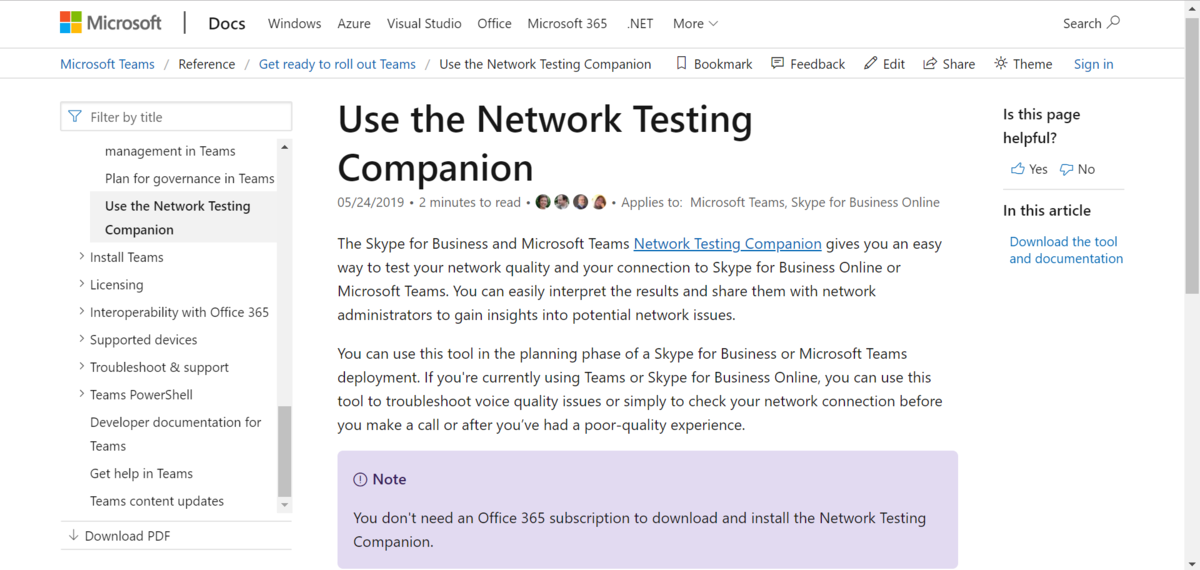The width and height of the screenshot is (1200, 570).
Task: Open the search magnifier icon
Action: [1114, 22]
